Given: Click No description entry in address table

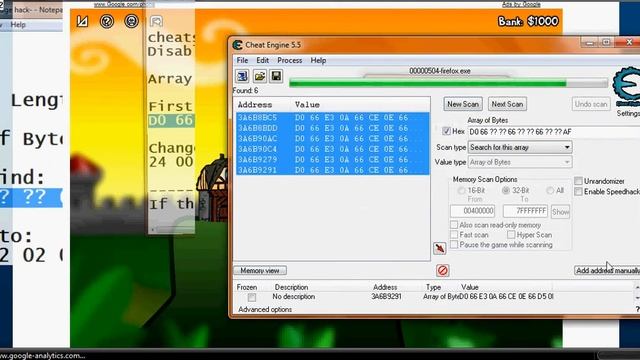Looking at the screenshot, I should coord(293,297).
